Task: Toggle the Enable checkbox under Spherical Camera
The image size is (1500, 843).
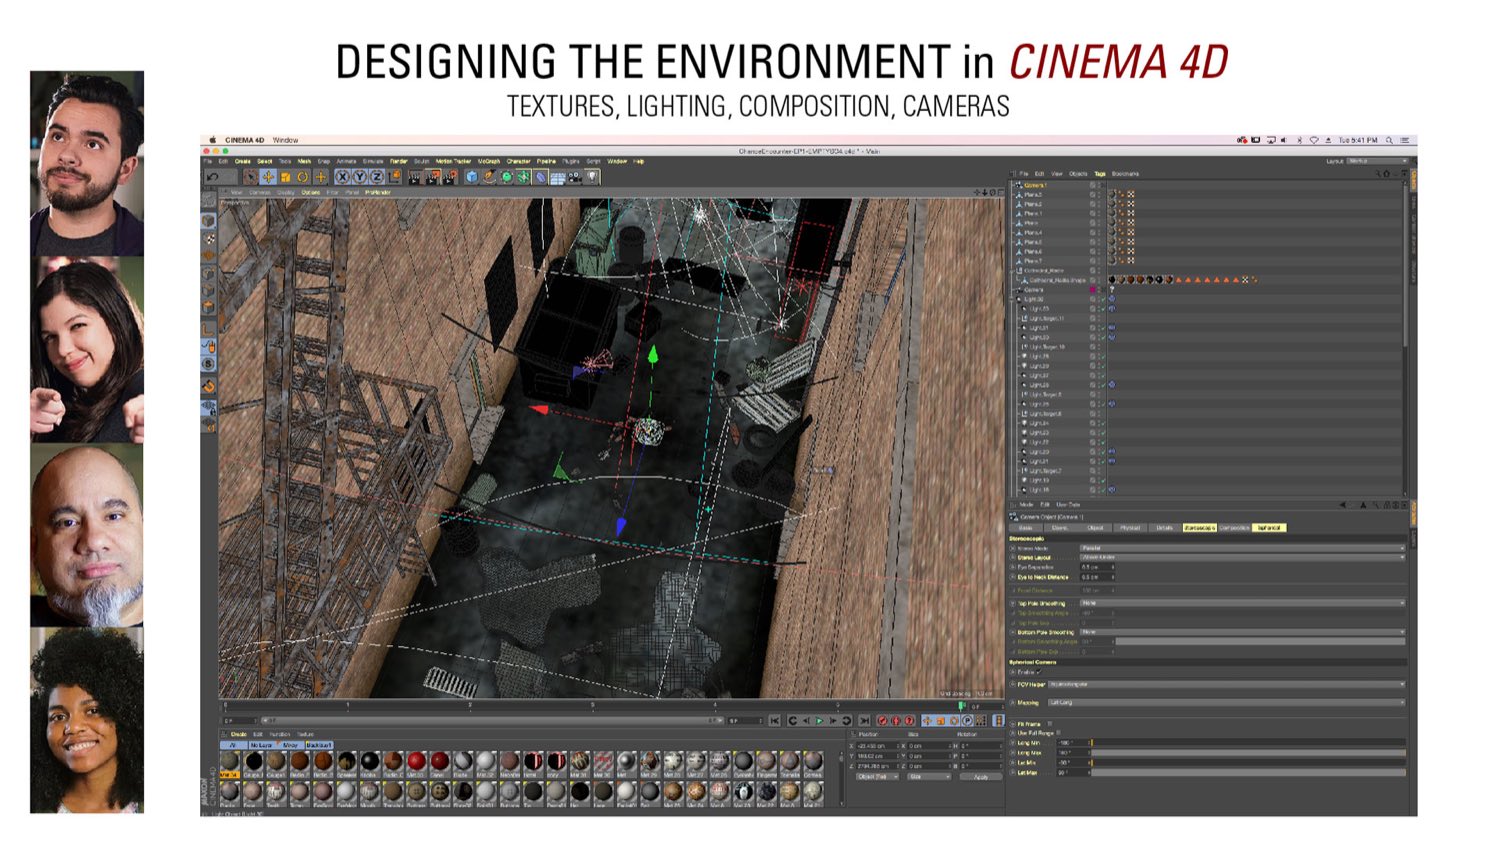Action: point(1039,672)
